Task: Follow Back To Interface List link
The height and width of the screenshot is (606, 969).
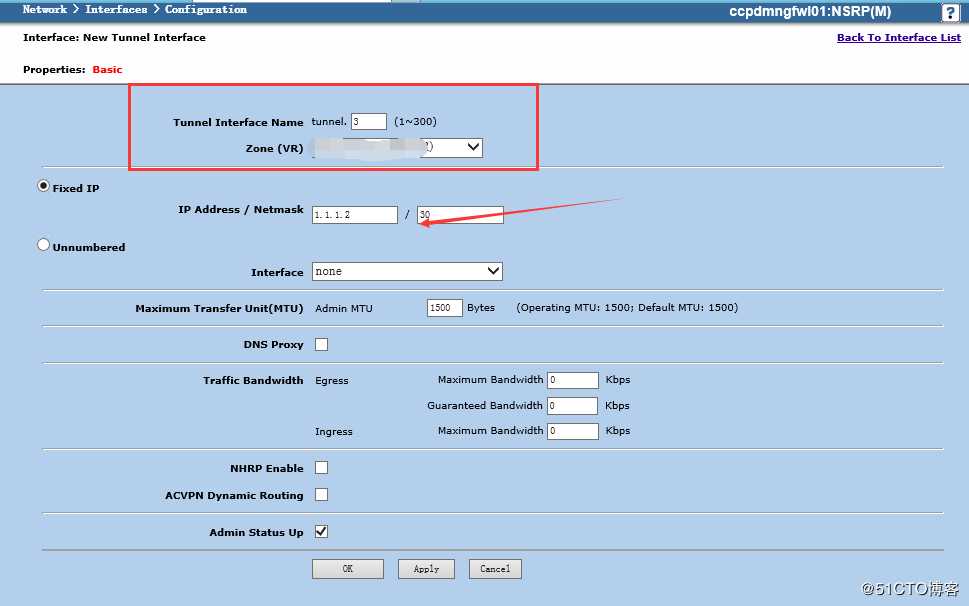Action: (899, 37)
